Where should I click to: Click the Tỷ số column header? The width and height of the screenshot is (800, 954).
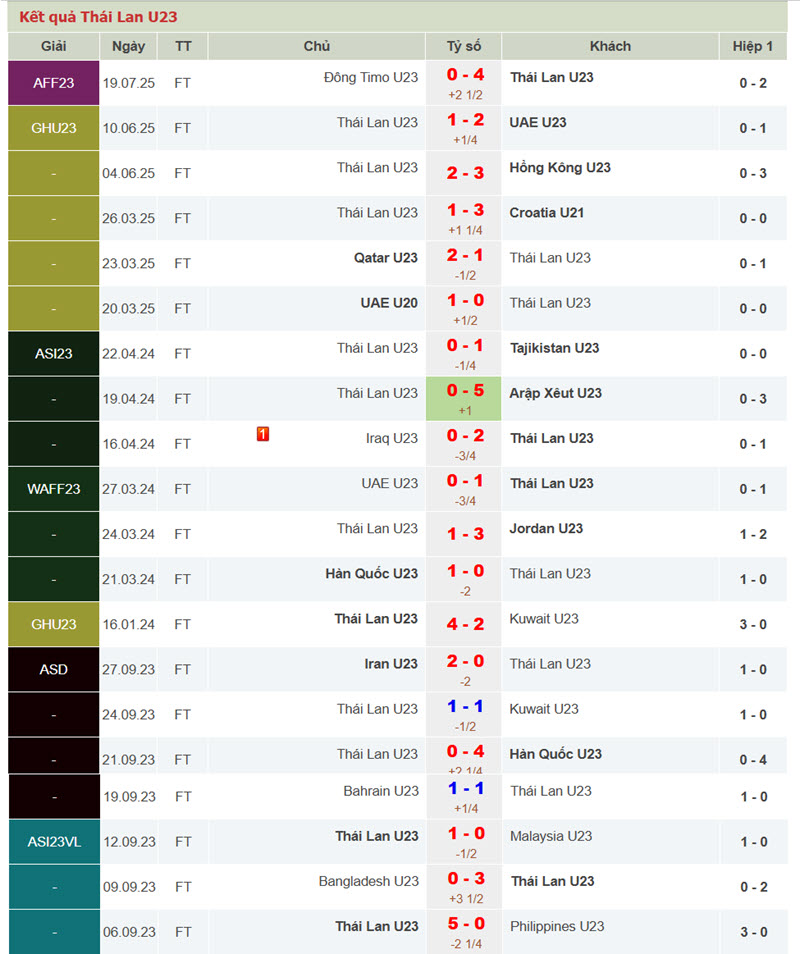tap(464, 46)
